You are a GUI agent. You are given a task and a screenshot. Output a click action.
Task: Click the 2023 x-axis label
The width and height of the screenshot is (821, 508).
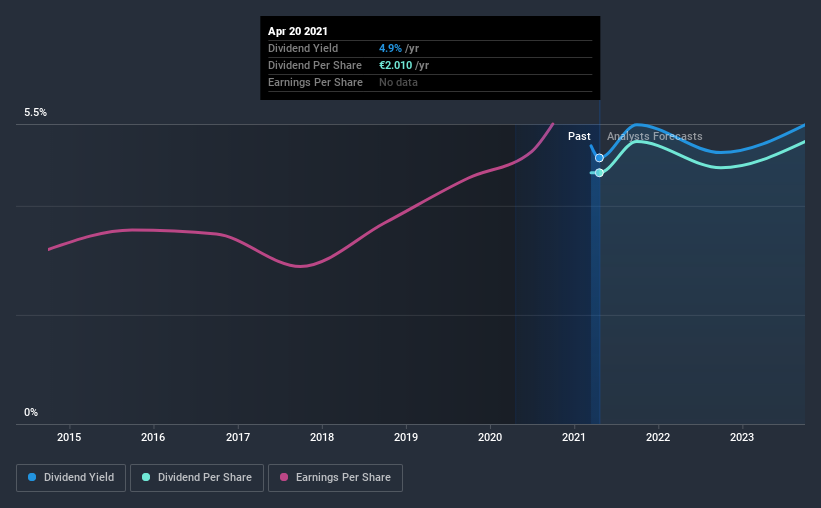pos(742,437)
